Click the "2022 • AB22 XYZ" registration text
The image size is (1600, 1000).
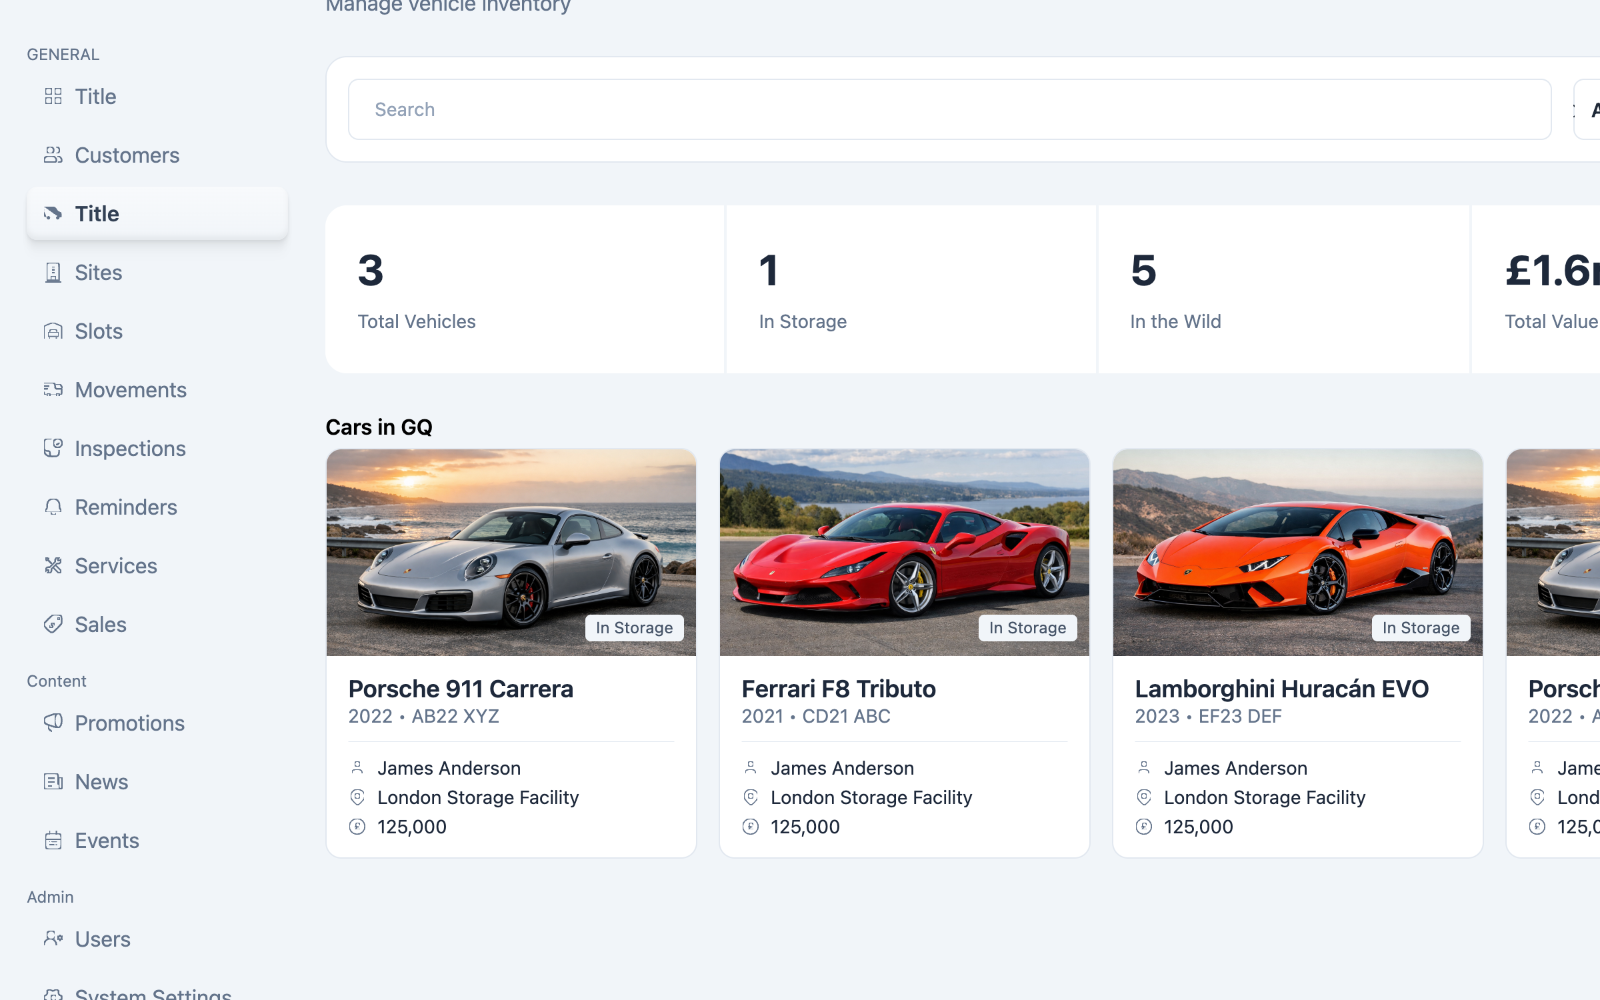click(x=424, y=716)
